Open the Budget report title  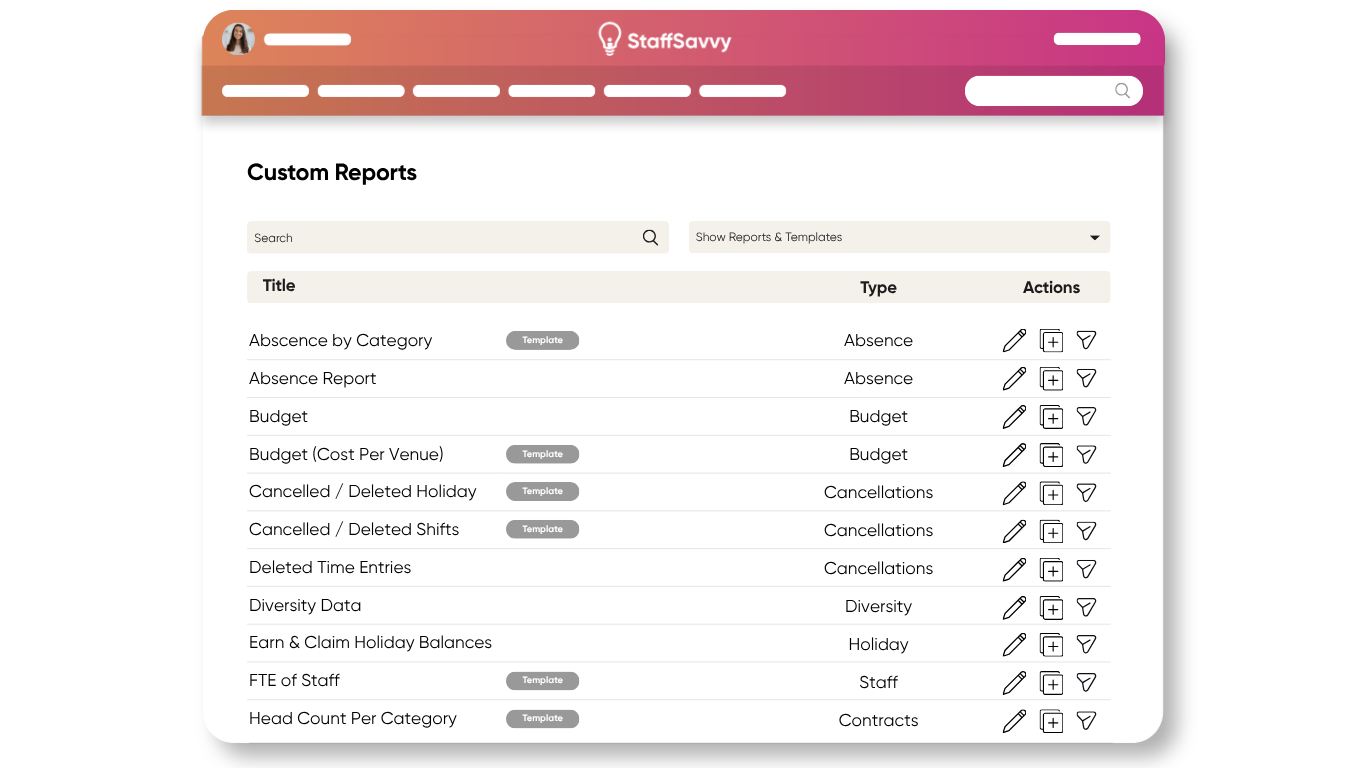[x=278, y=417]
